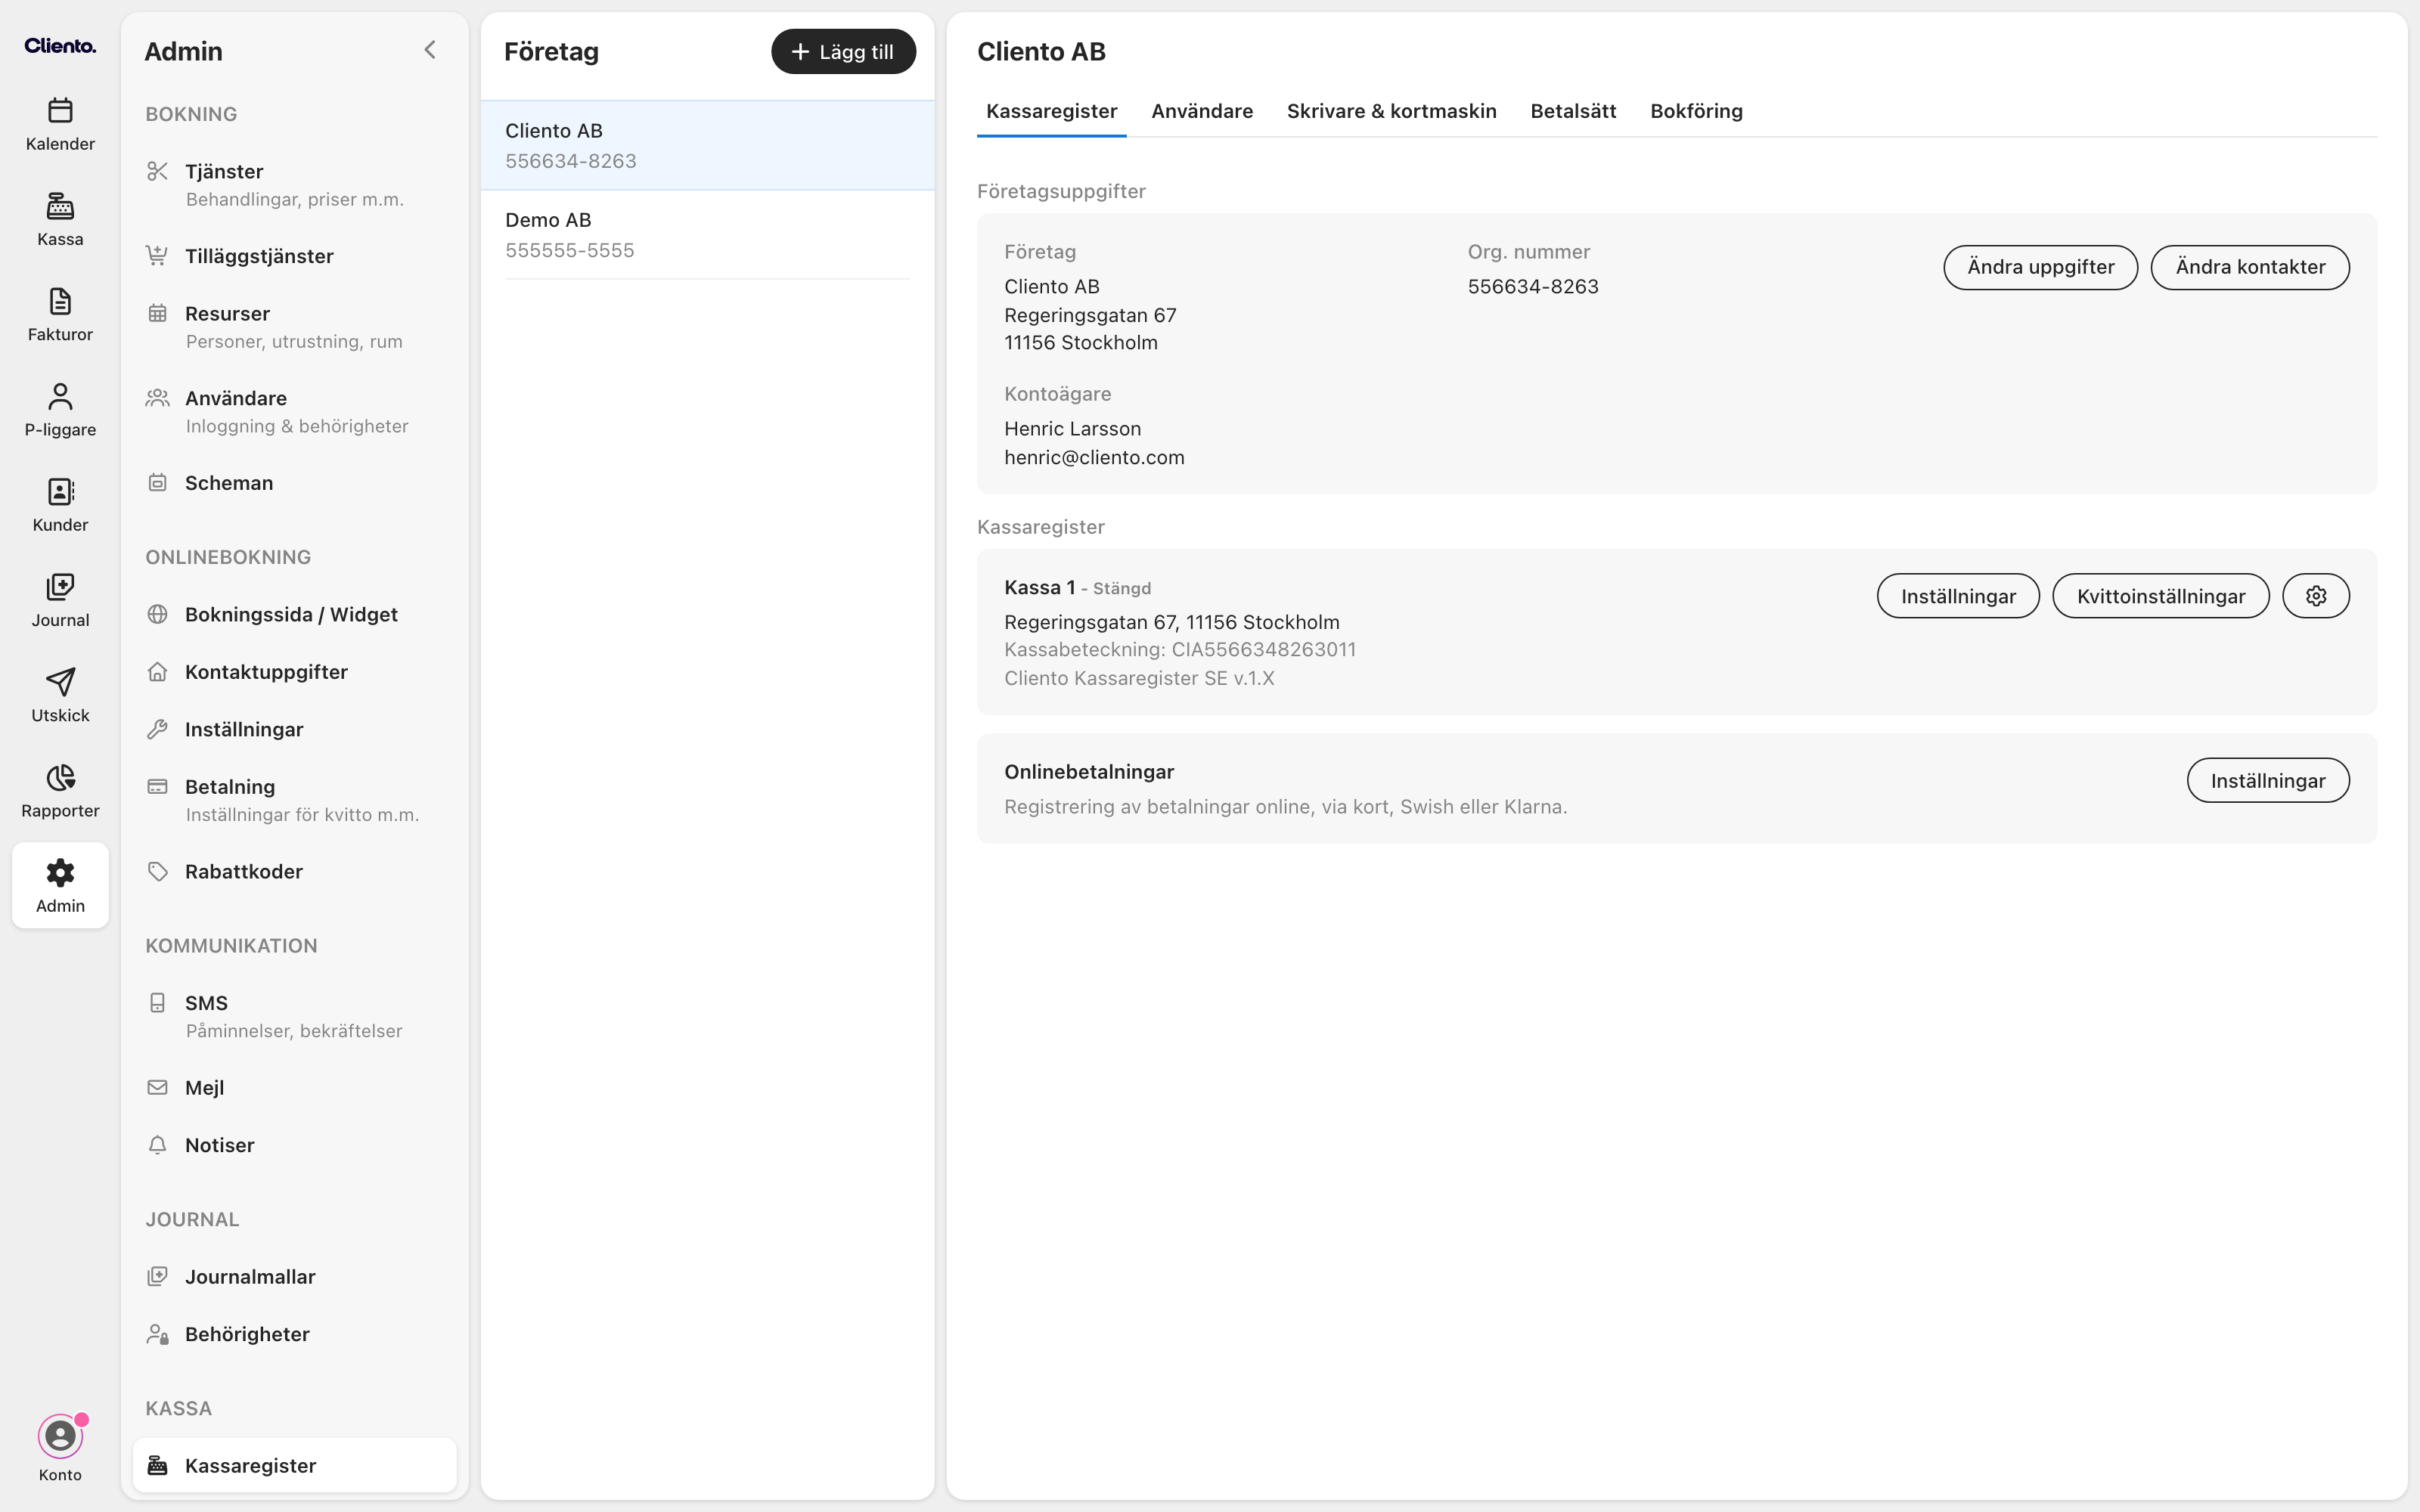Open the Rapporter pie chart icon
This screenshot has height=1512, width=2420.
pos(60,777)
